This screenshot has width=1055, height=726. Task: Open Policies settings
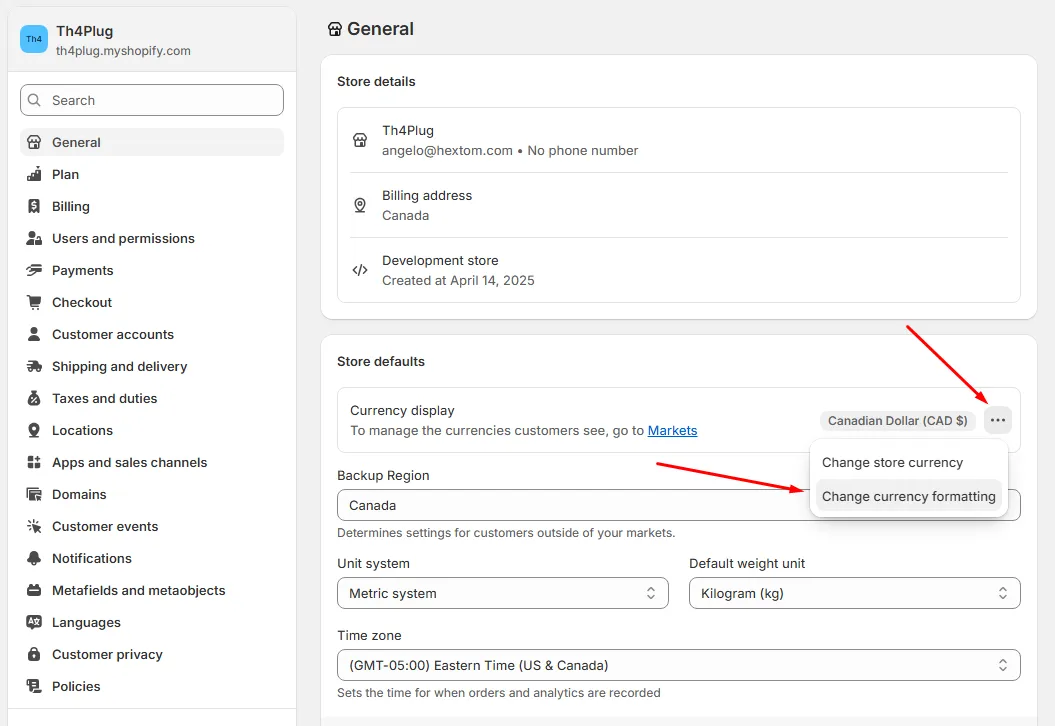tap(152, 686)
